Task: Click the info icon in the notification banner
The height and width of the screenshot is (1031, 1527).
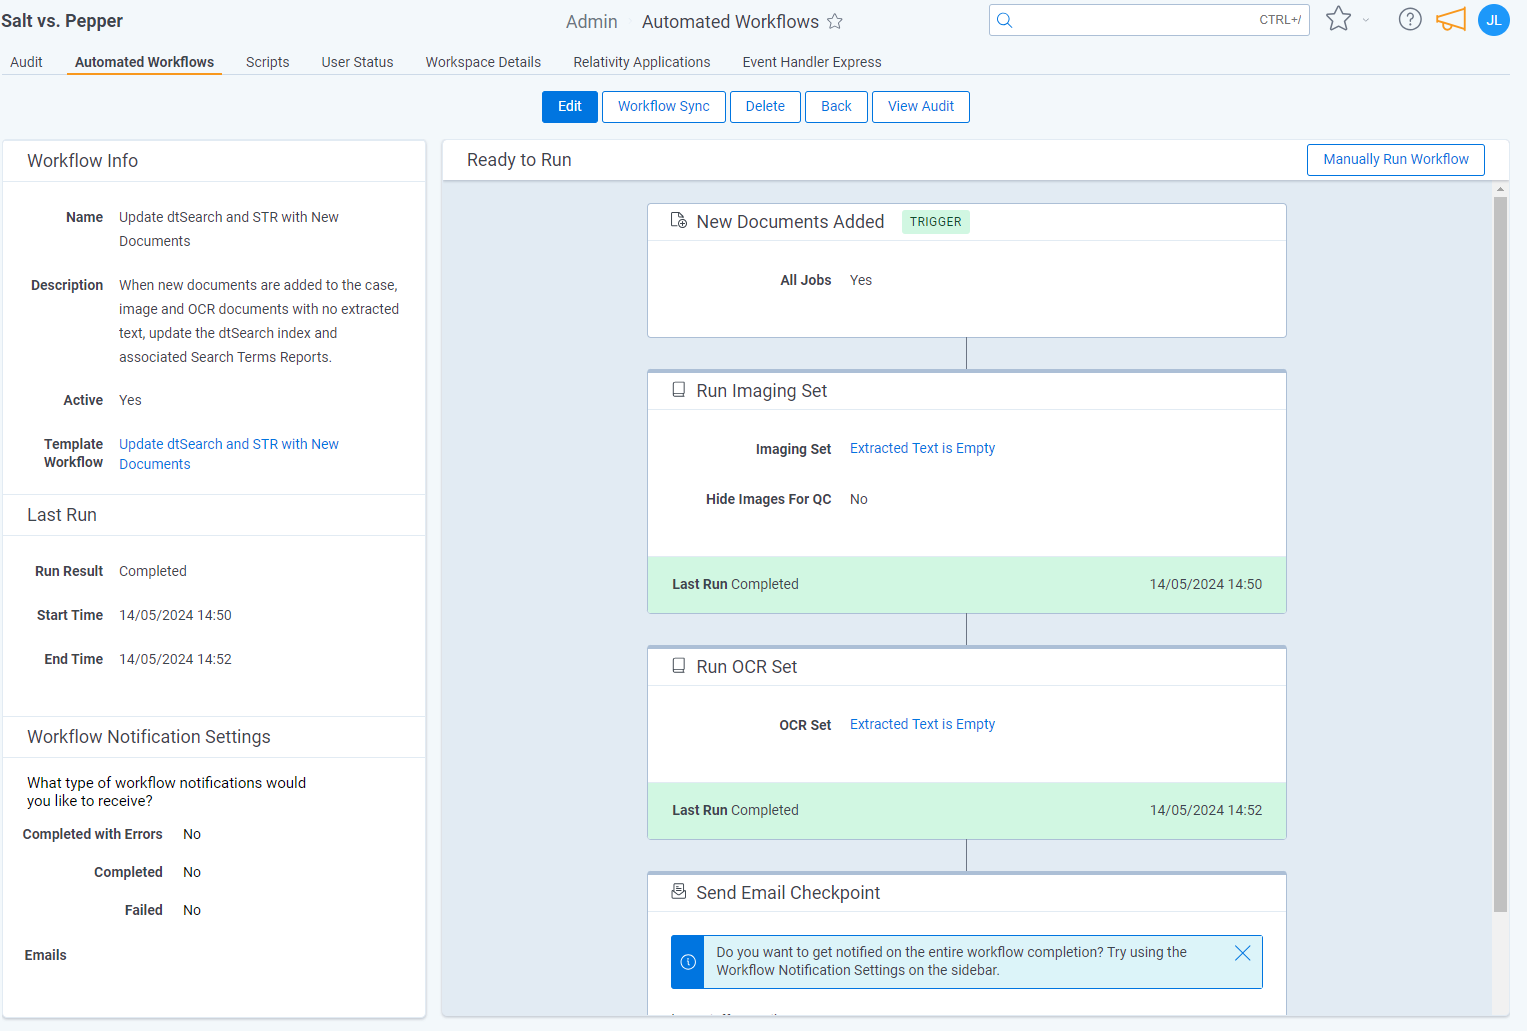Action: pyautogui.click(x=688, y=962)
